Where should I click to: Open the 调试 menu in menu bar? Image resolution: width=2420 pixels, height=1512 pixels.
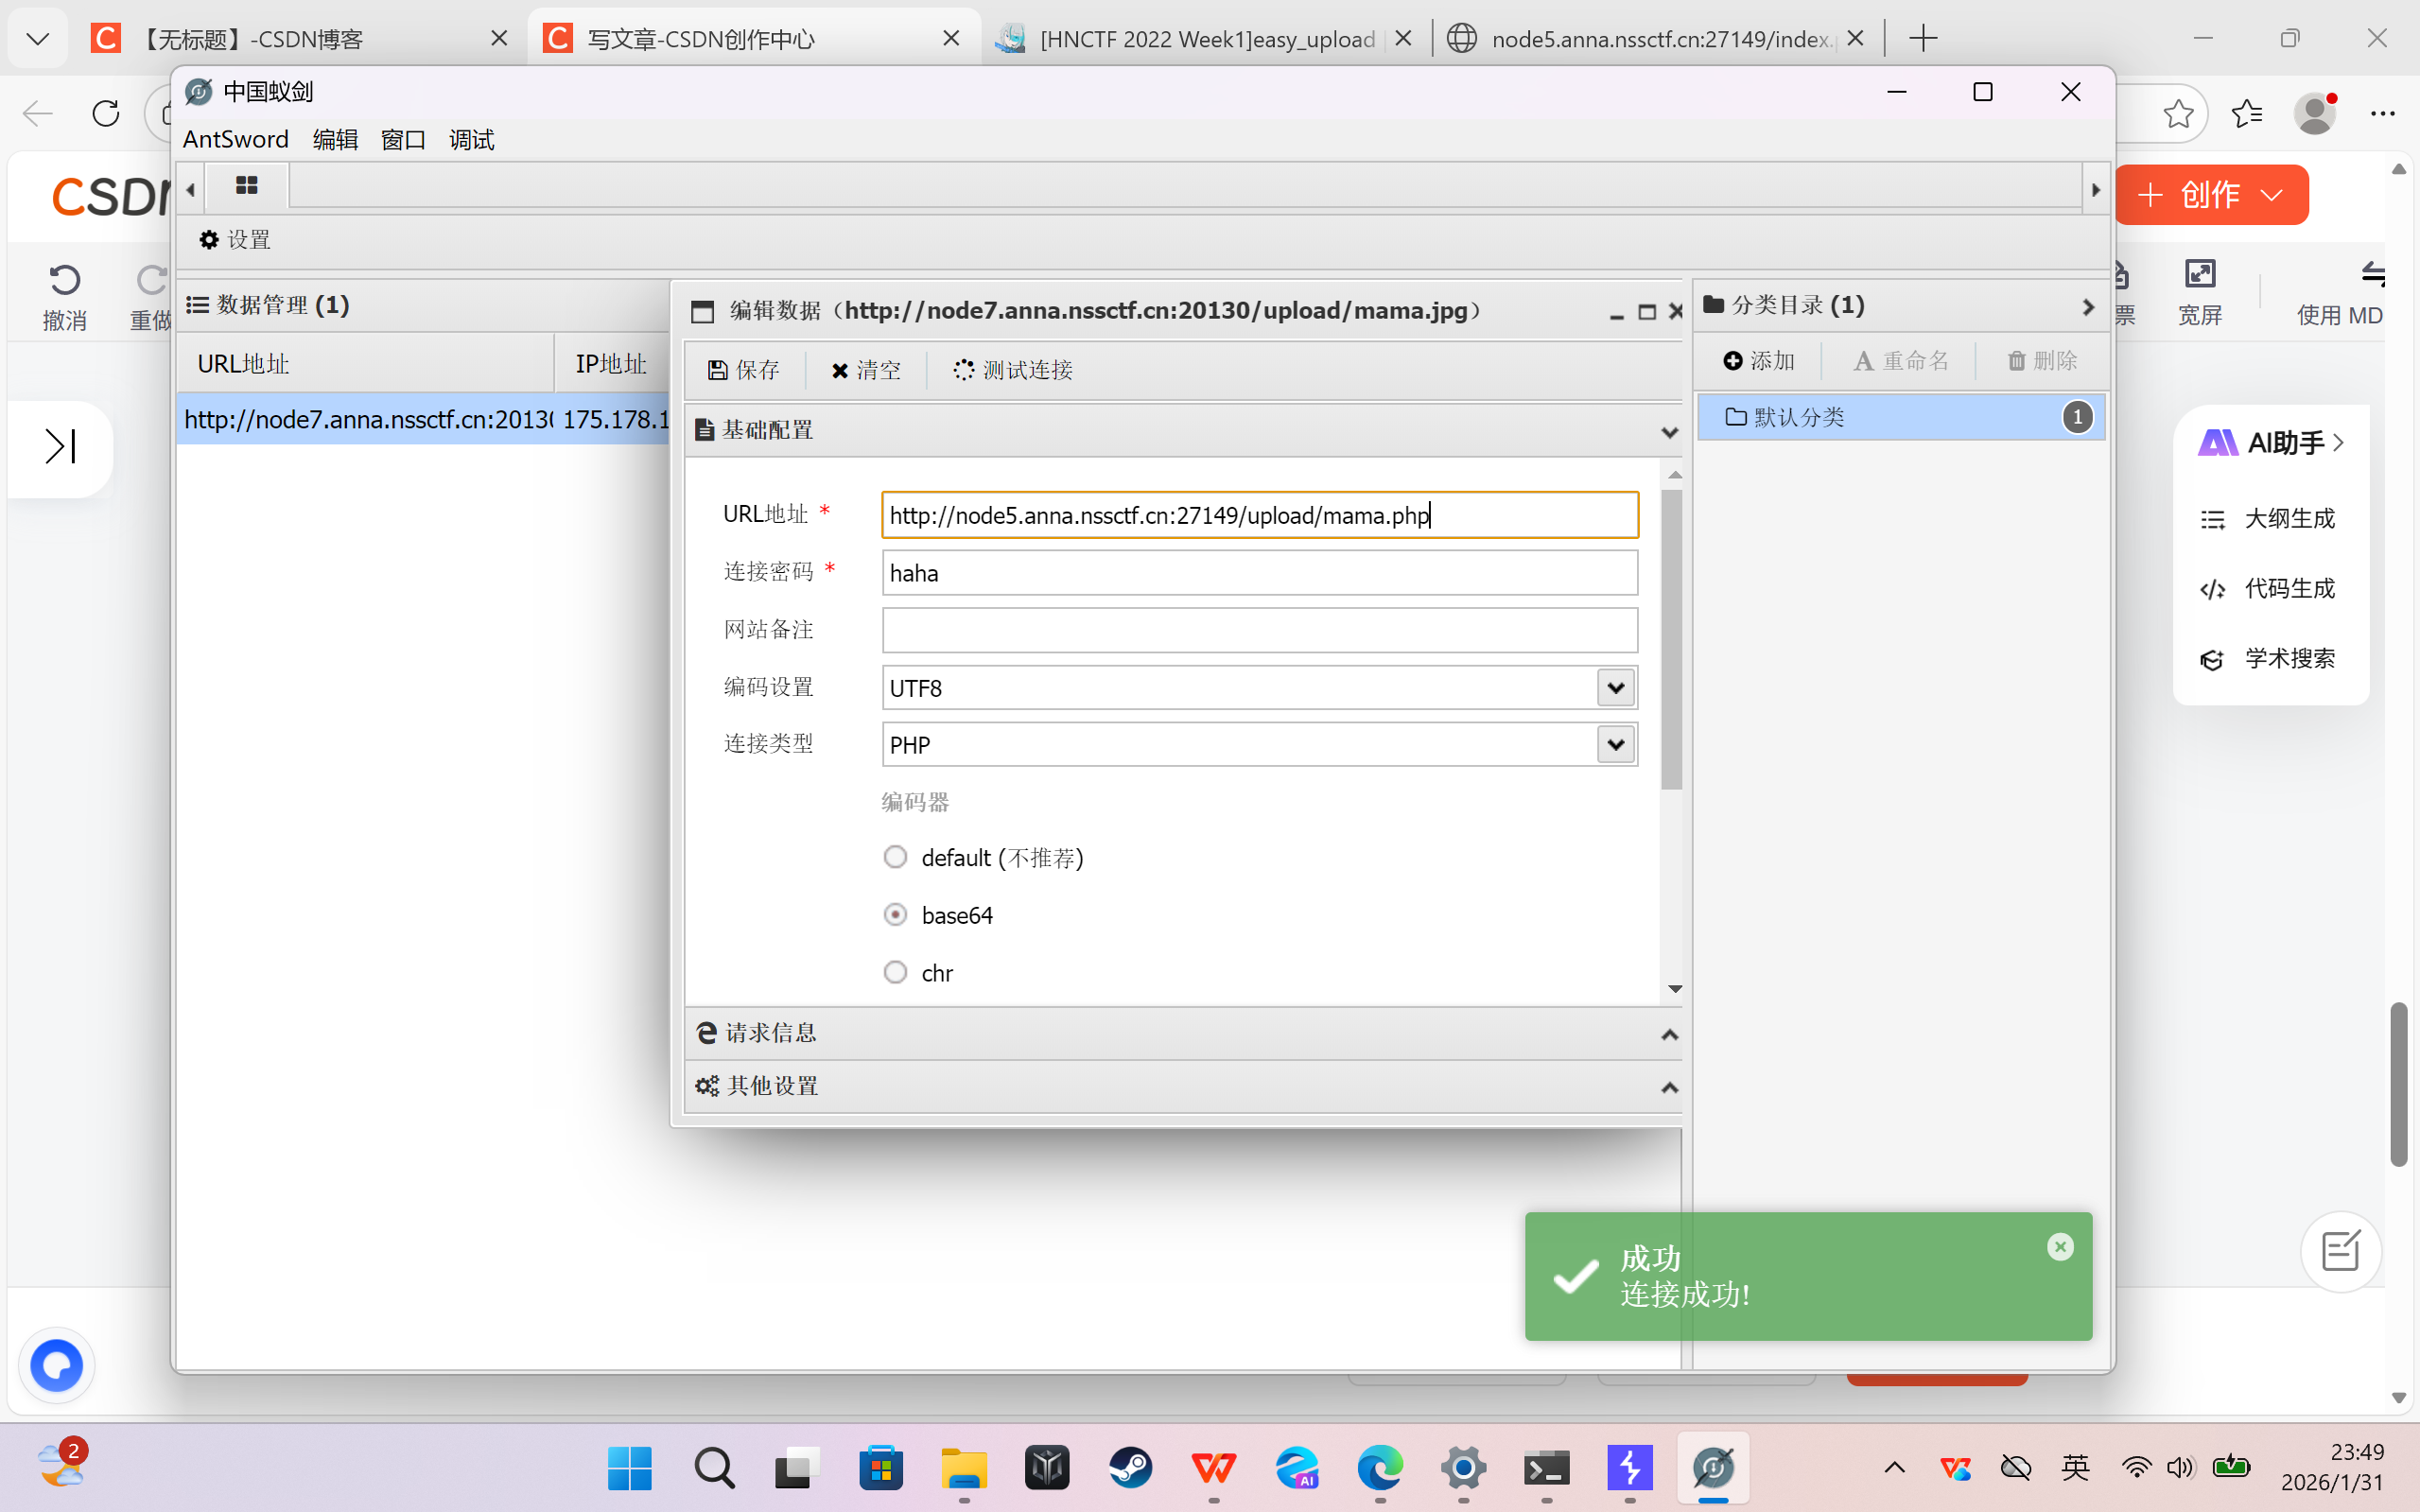[471, 140]
